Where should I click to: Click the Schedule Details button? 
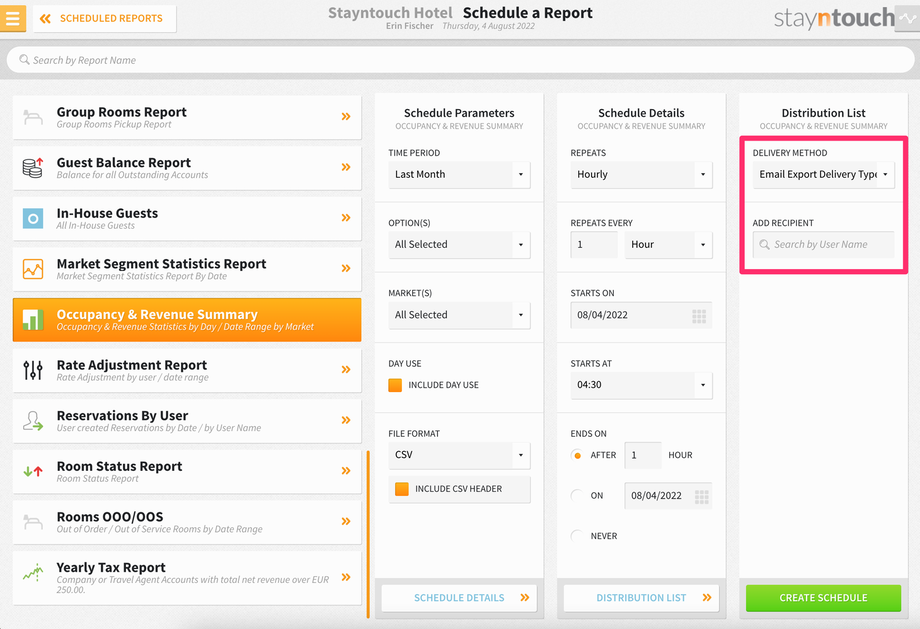point(459,598)
